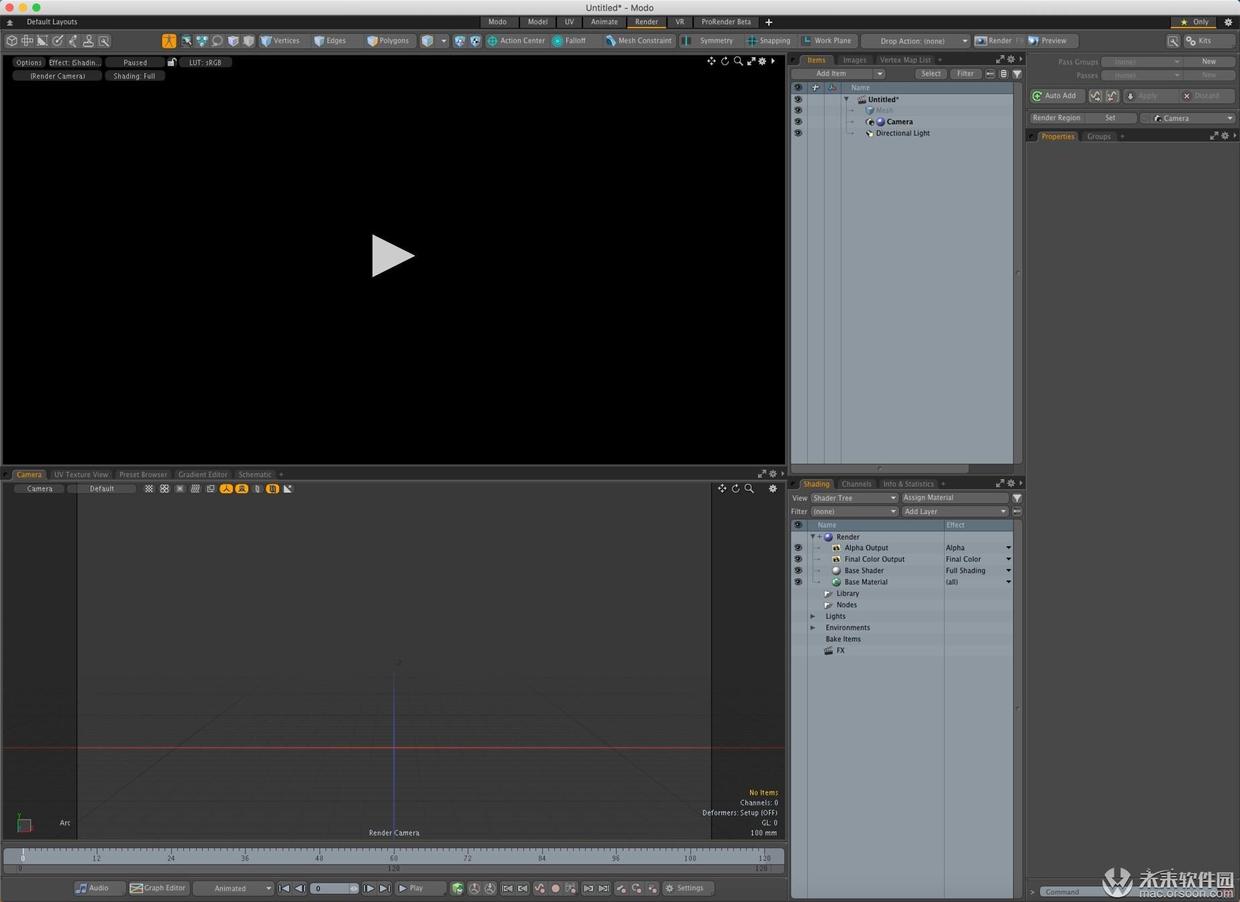The height and width of the screenshot is (902, 1240).
Task: Hide the Directional Light in the item list
Action: click(797, 133)
